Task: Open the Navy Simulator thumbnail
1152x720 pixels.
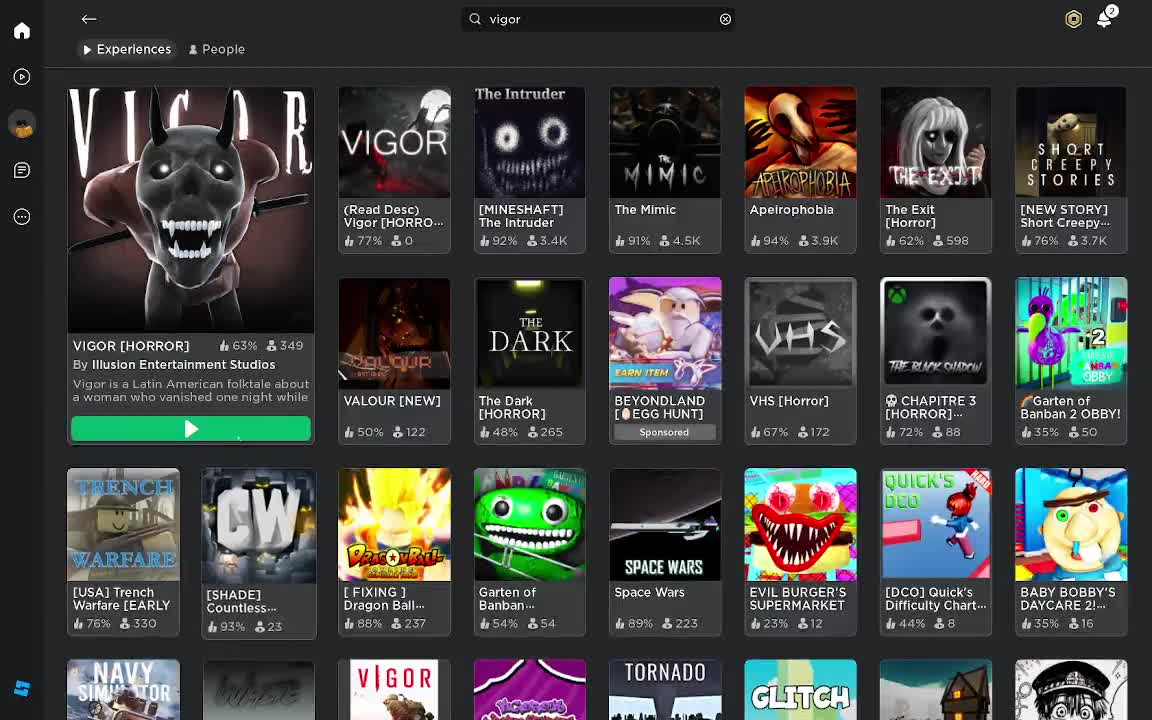Action: tap(123, 690)
